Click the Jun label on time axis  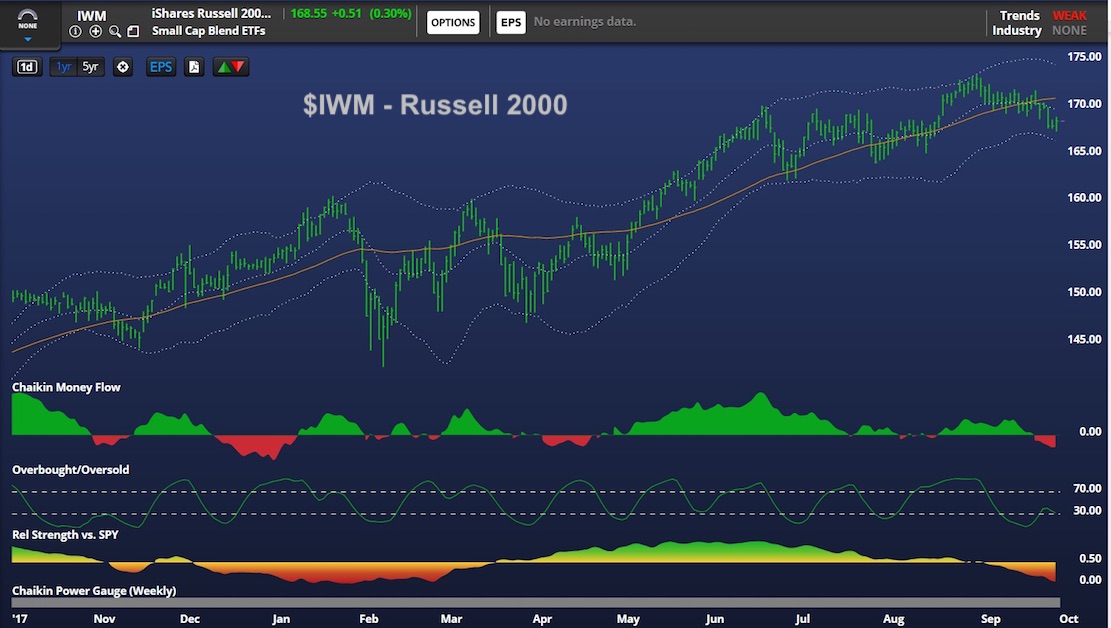click(x=714, y=619)
